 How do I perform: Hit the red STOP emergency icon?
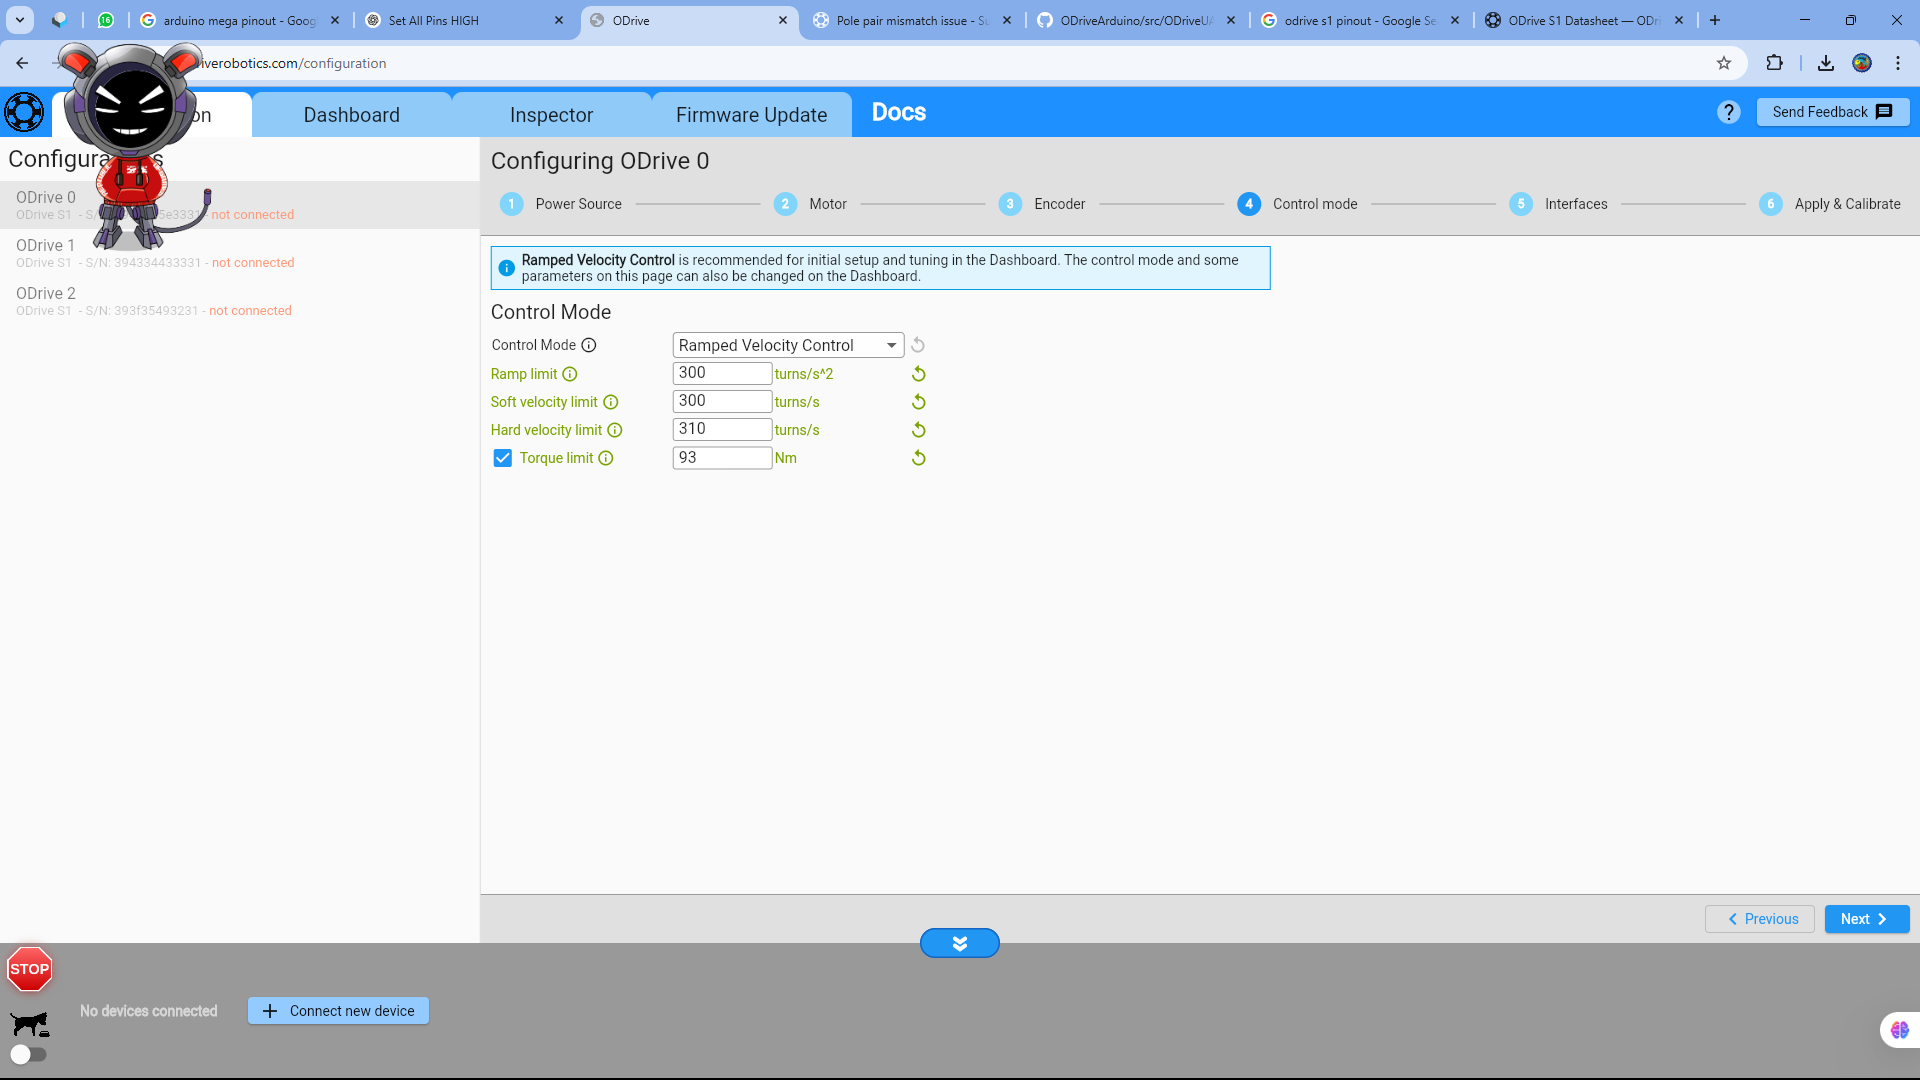[29, 969]
